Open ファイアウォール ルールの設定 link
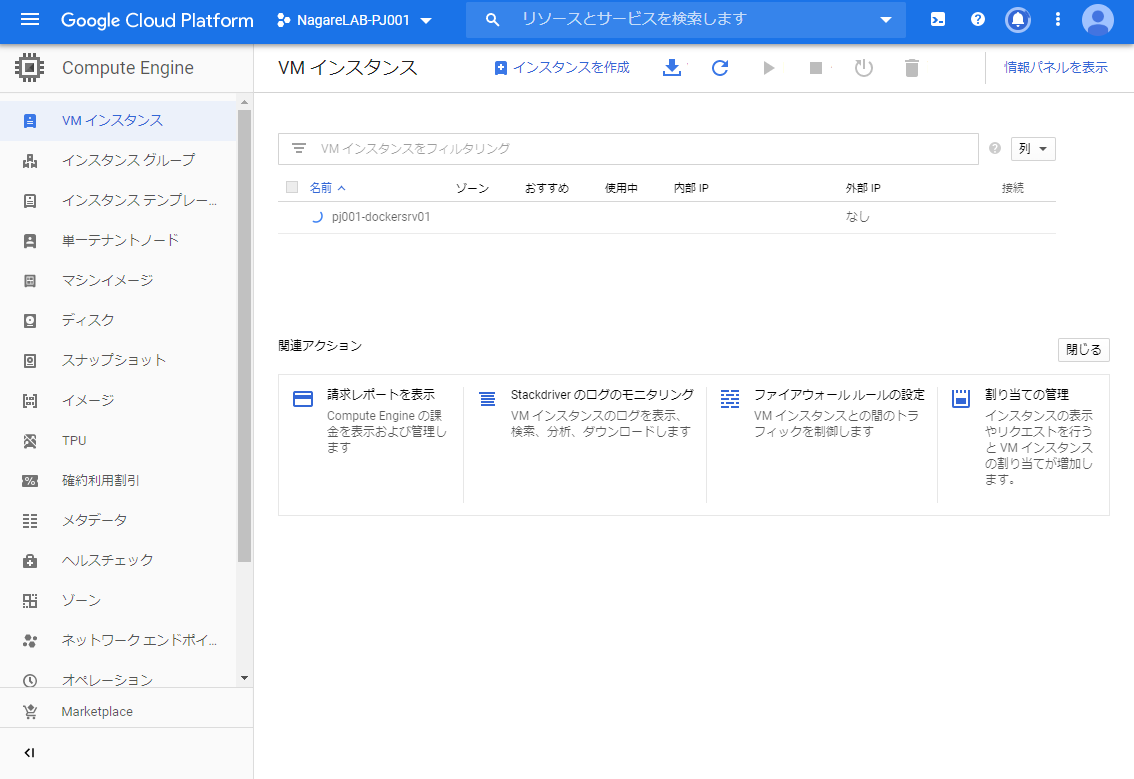Image resolution: width=1134 pixels, height=779 pixels. point(839,394)
